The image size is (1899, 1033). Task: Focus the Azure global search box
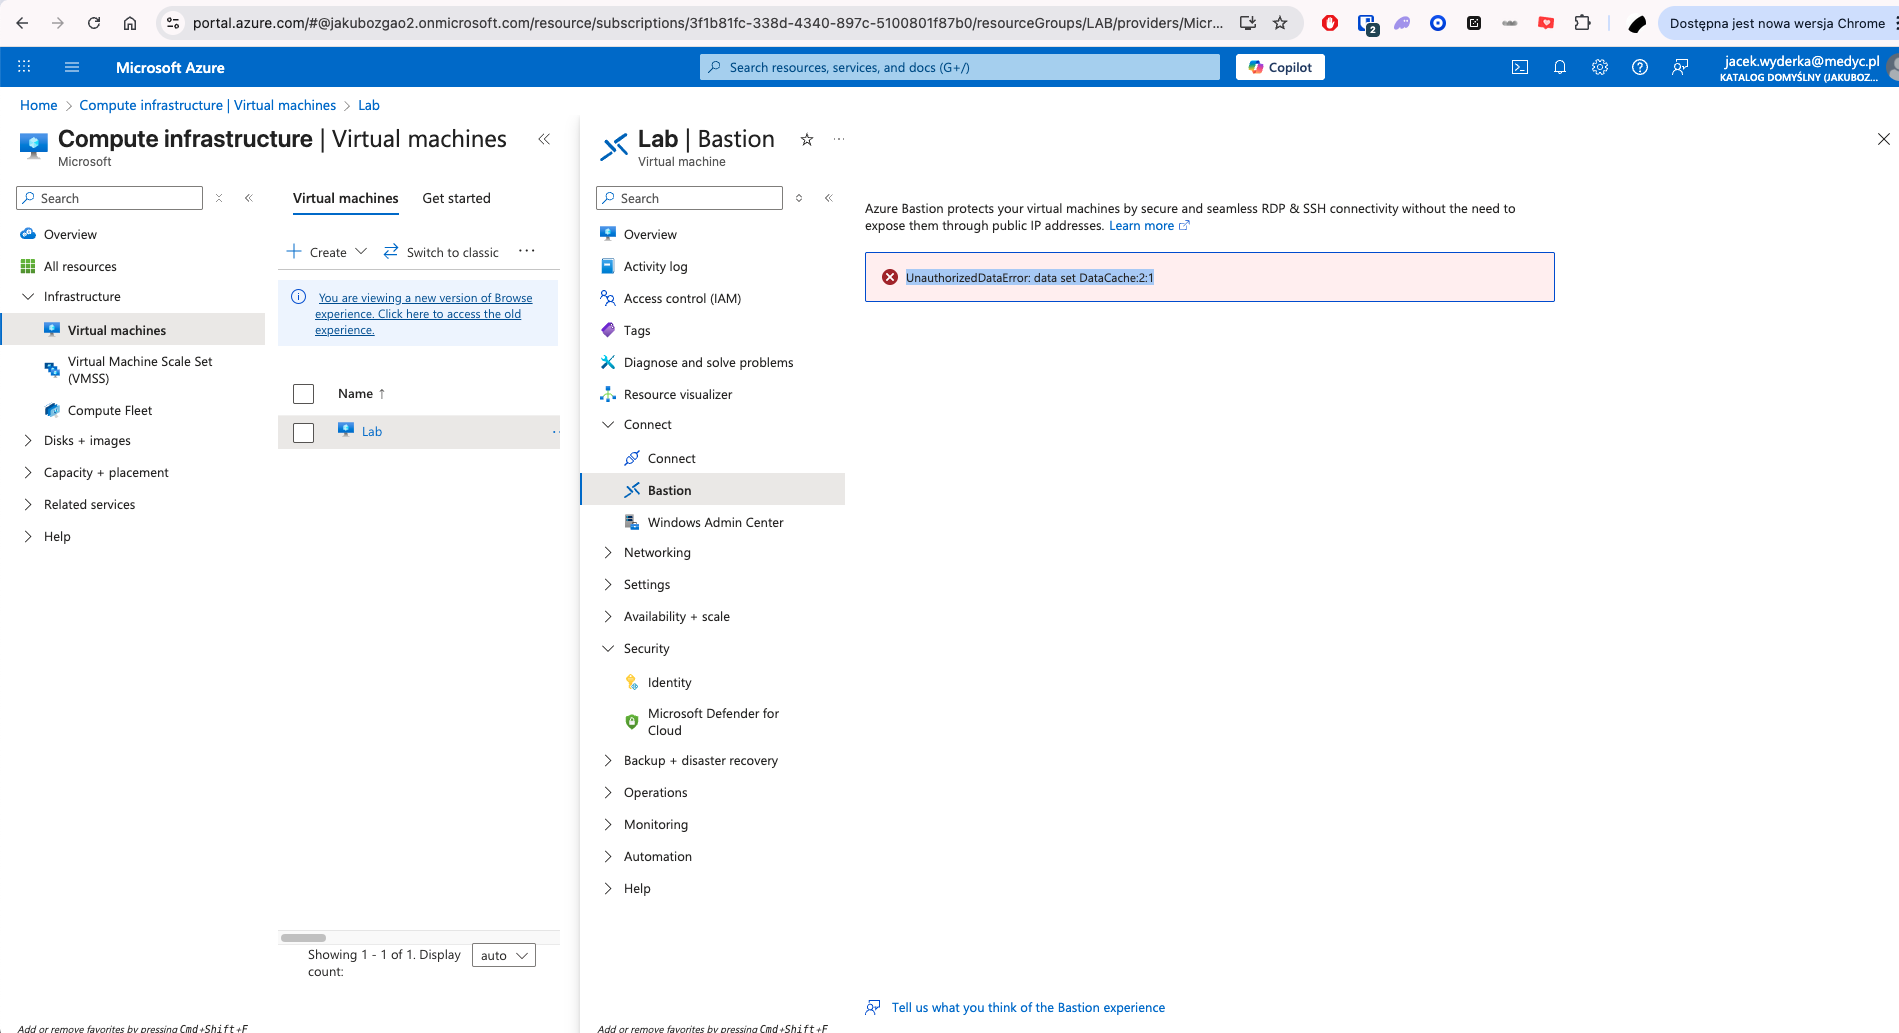point(960,67)
